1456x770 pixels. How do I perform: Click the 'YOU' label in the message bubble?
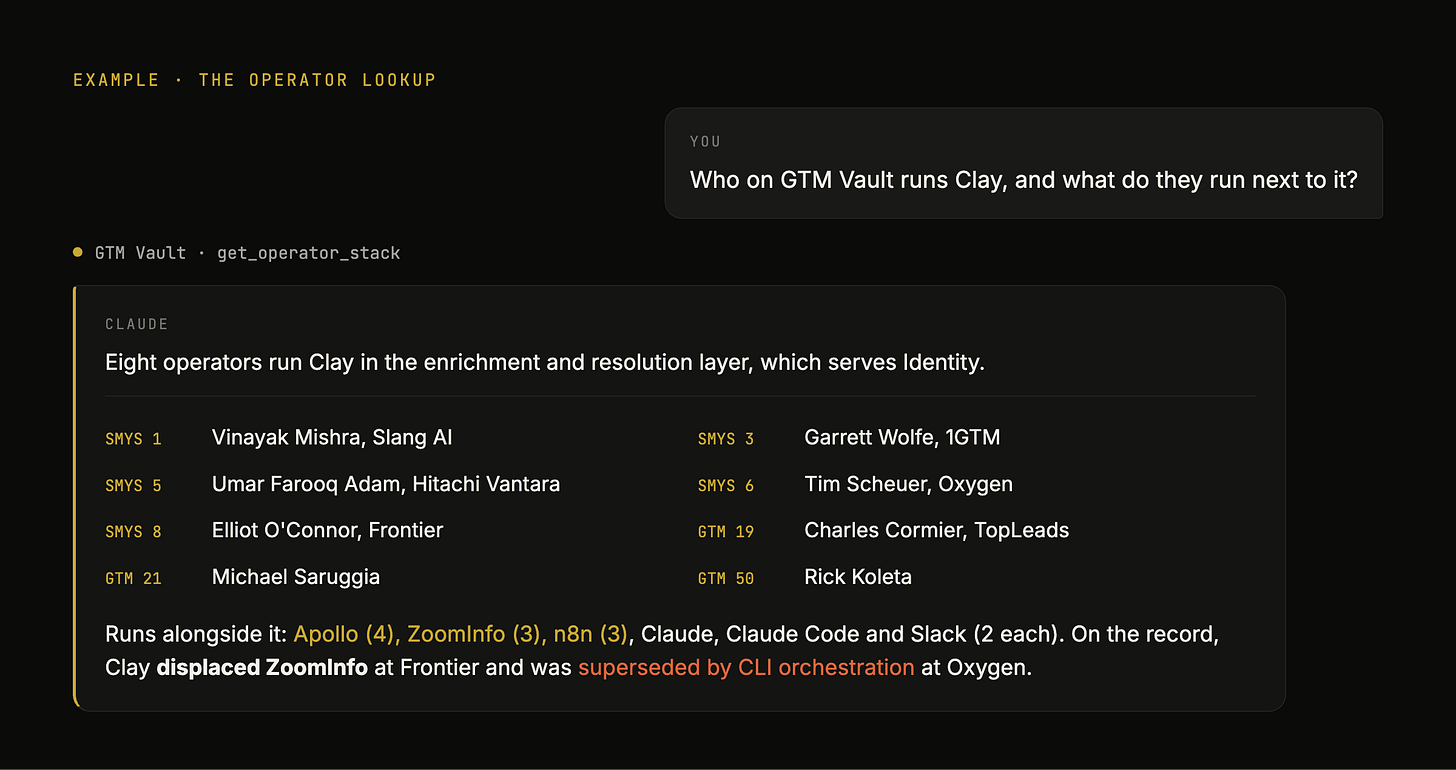(x=705, y=142)
